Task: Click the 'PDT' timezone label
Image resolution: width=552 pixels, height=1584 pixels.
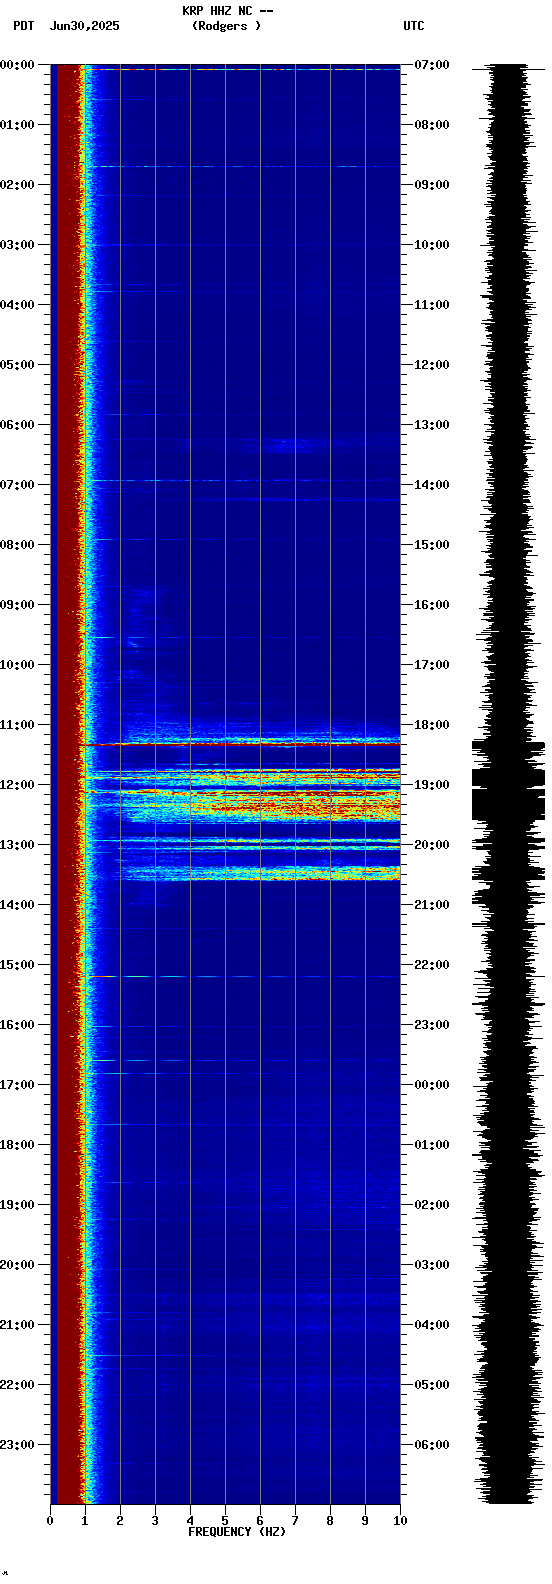Action: point(23,26)
